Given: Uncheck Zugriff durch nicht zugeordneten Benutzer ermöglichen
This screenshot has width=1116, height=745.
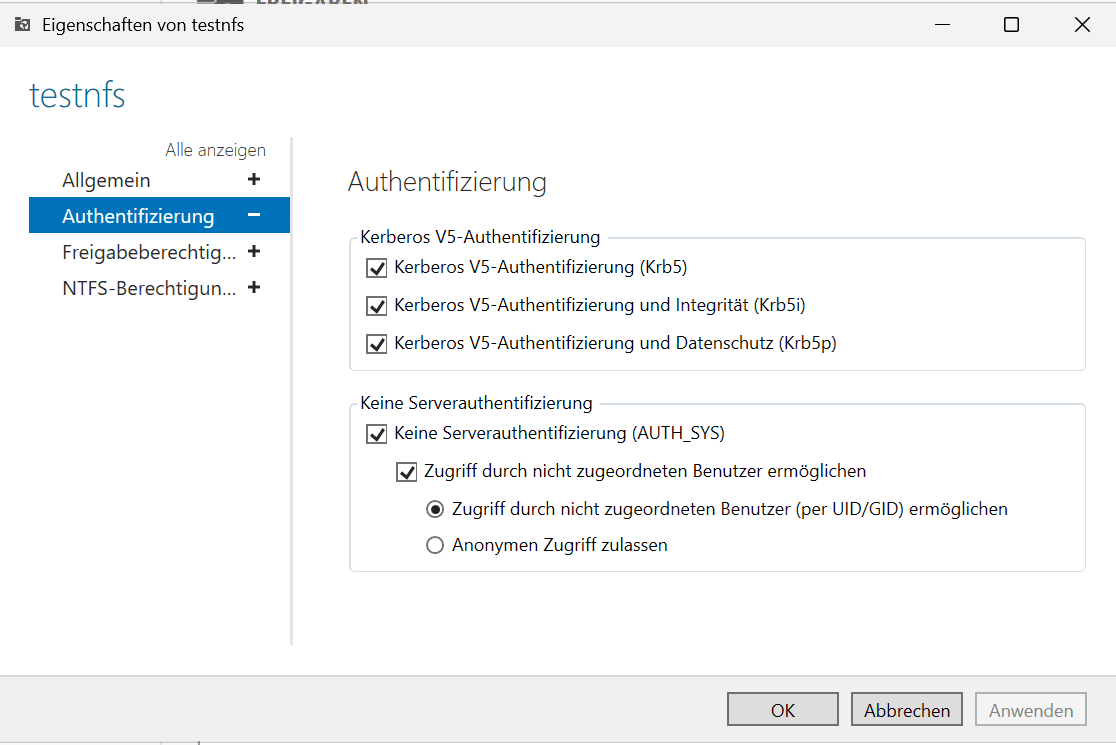Looking at the screenshot, I should 407,471.
